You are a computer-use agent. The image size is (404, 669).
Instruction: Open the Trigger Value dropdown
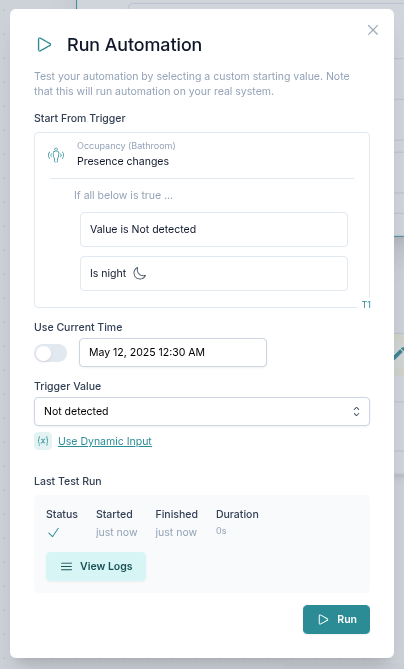click(202, 411)
